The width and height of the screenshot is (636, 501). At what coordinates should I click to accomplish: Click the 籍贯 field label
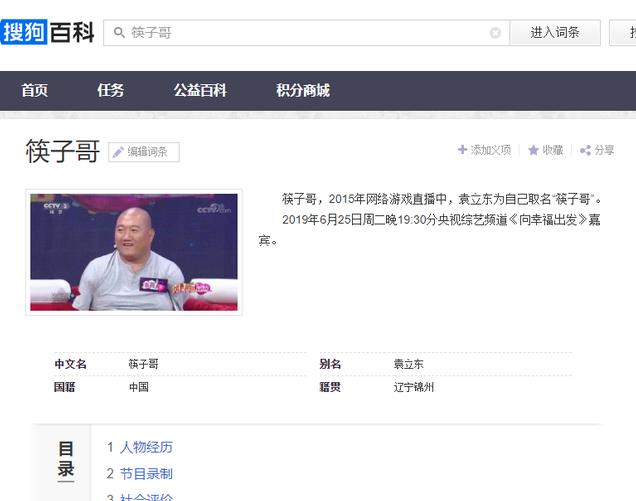coord(330,387)
